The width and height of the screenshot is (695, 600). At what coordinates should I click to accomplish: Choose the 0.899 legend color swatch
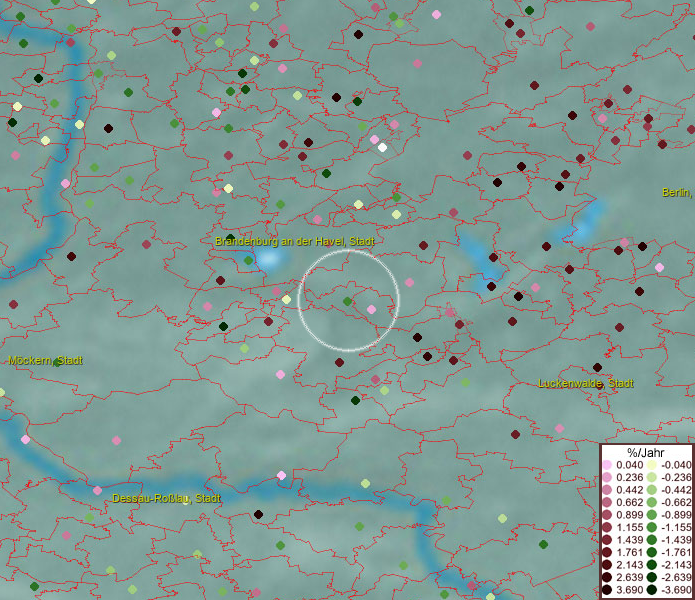(607, 515)
